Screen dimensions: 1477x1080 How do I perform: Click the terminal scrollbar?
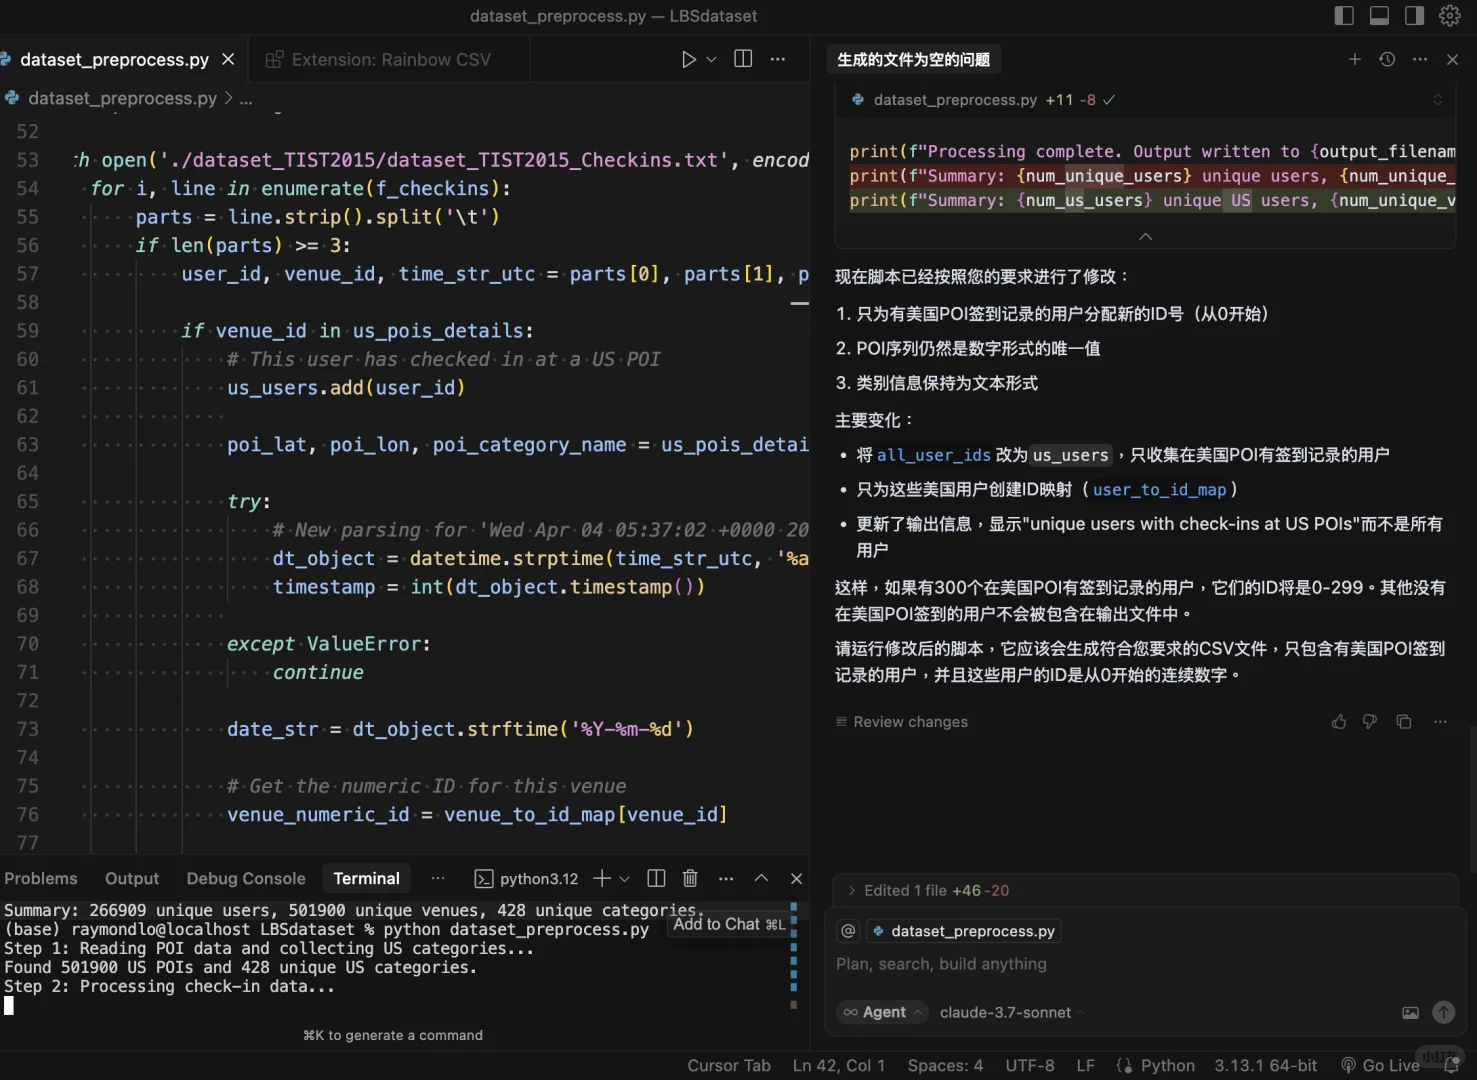(x=794, y=956)
